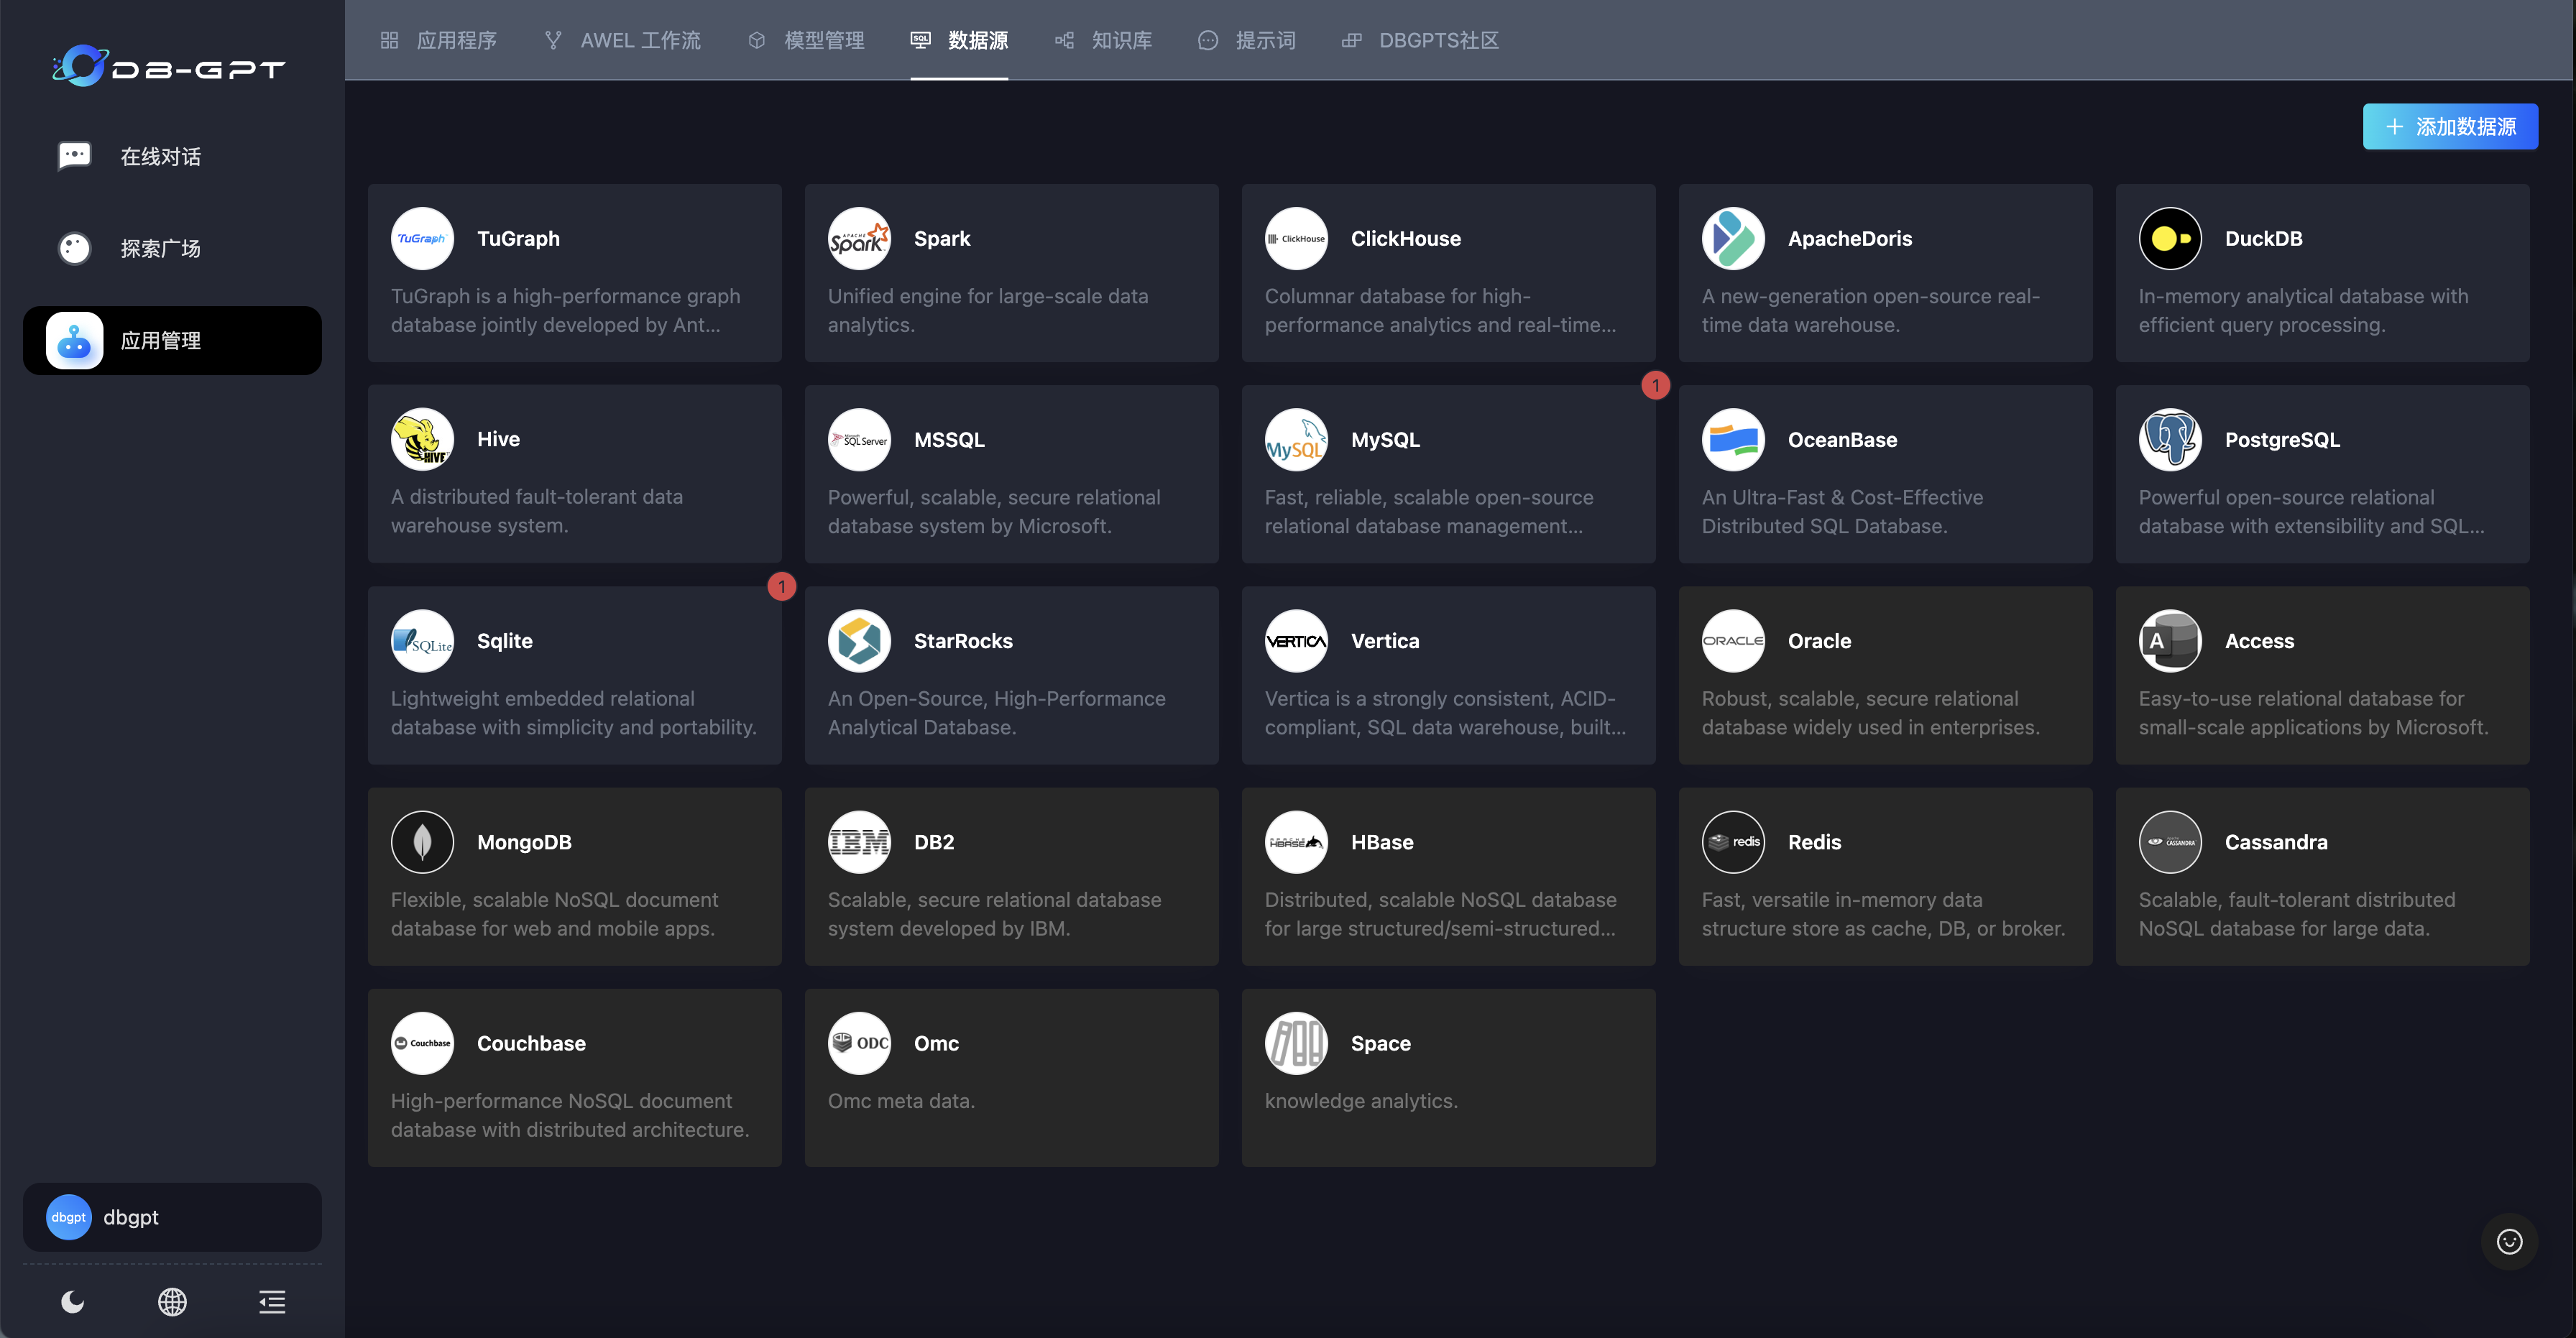The width and height of the screenshot is (2576, 1338).
Task: Click the Hive bee logo icon
Action: click(422, 439)
